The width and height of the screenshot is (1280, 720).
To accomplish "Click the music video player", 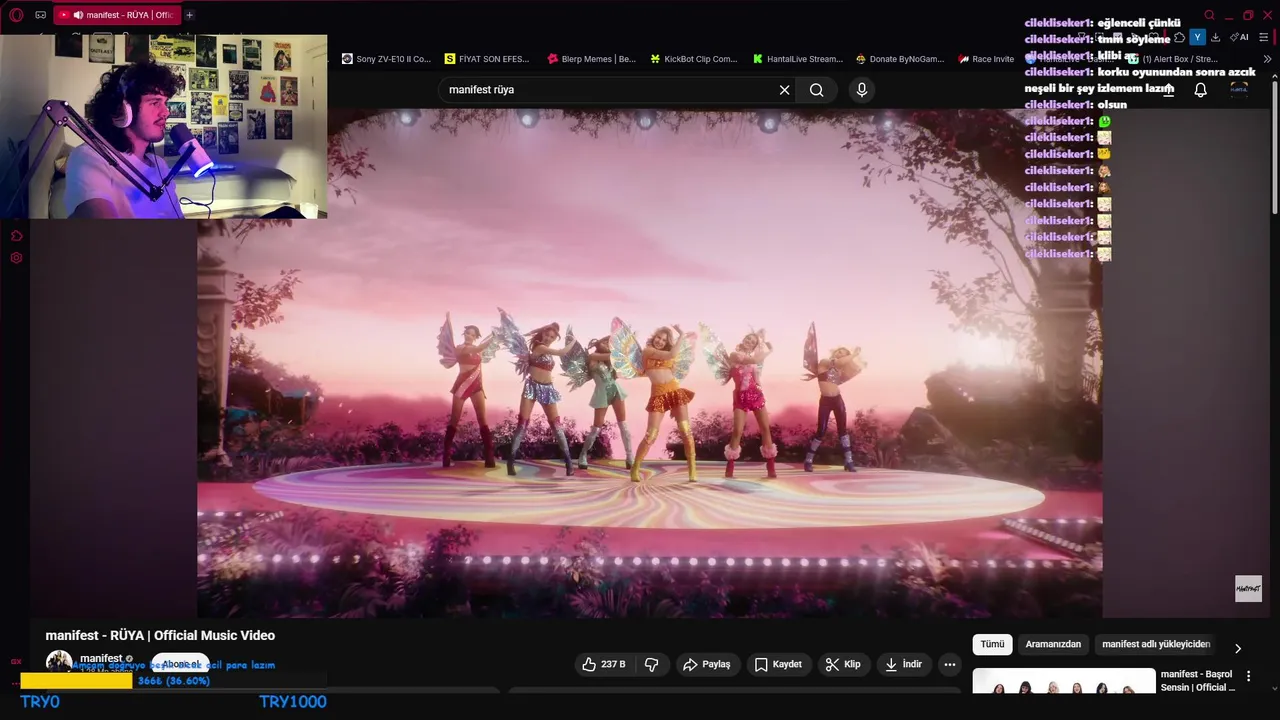I will [x=650, y=363].
